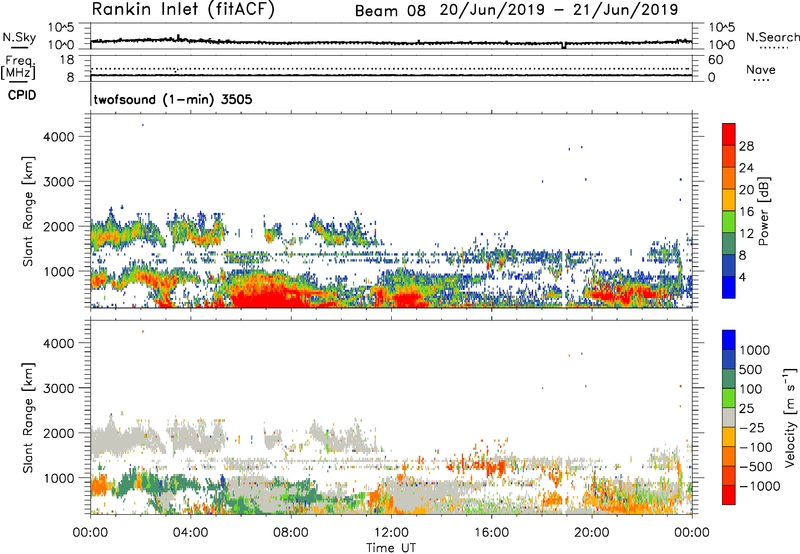Click the 'CPID' row label

tap(22, 95)
